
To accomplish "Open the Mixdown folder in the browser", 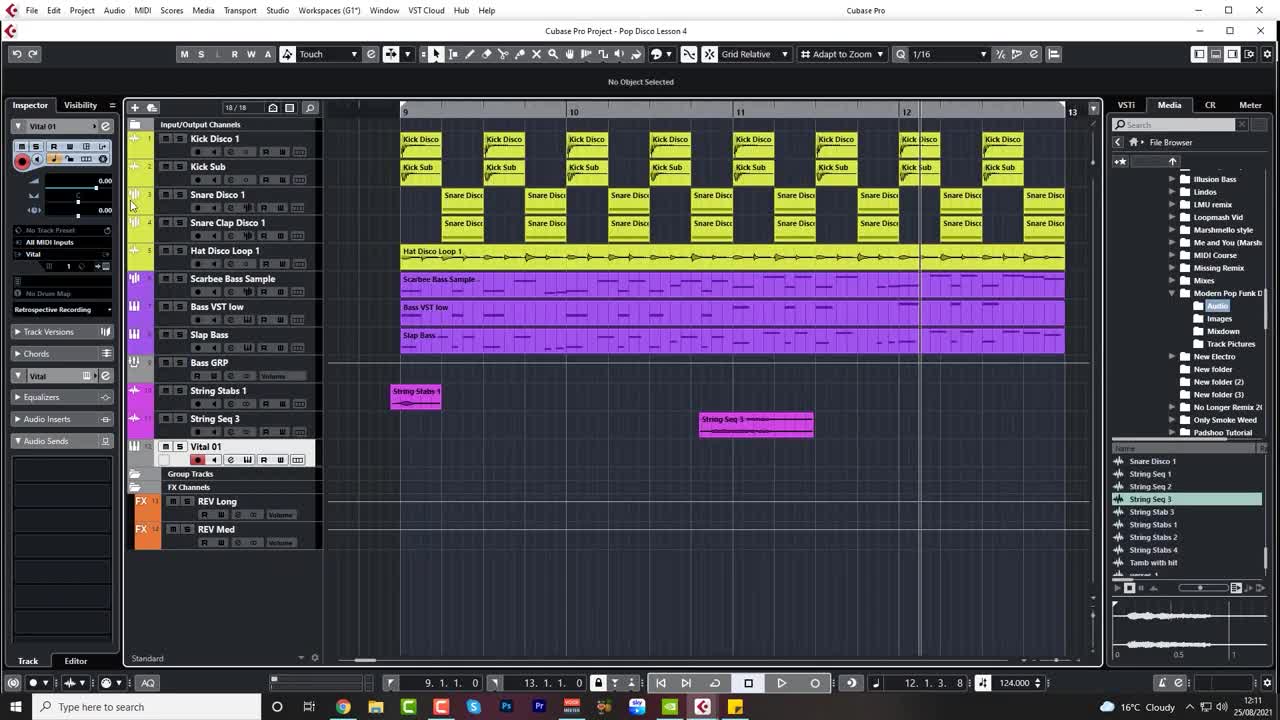I will pyautogui.click(x=1222, y=331).
